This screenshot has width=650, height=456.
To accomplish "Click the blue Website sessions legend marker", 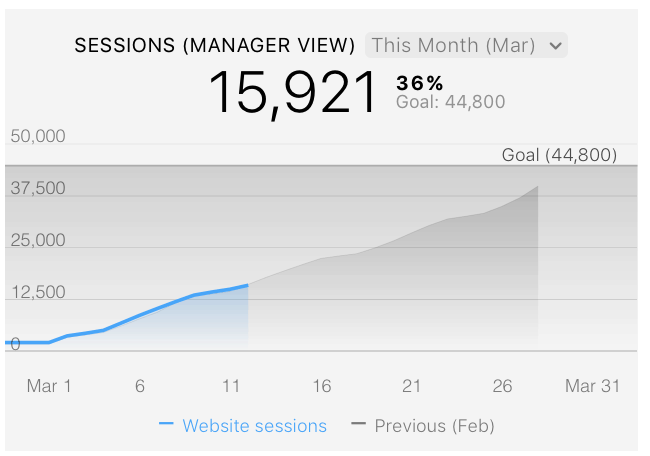I will [x=167, y=426].
